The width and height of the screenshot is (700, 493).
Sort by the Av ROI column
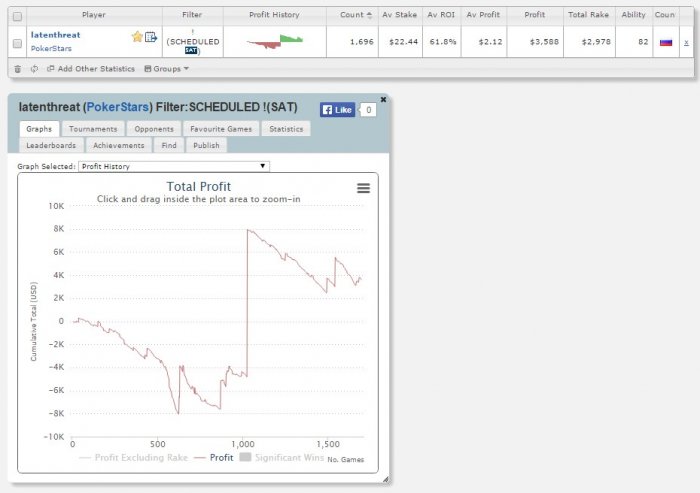441,15
